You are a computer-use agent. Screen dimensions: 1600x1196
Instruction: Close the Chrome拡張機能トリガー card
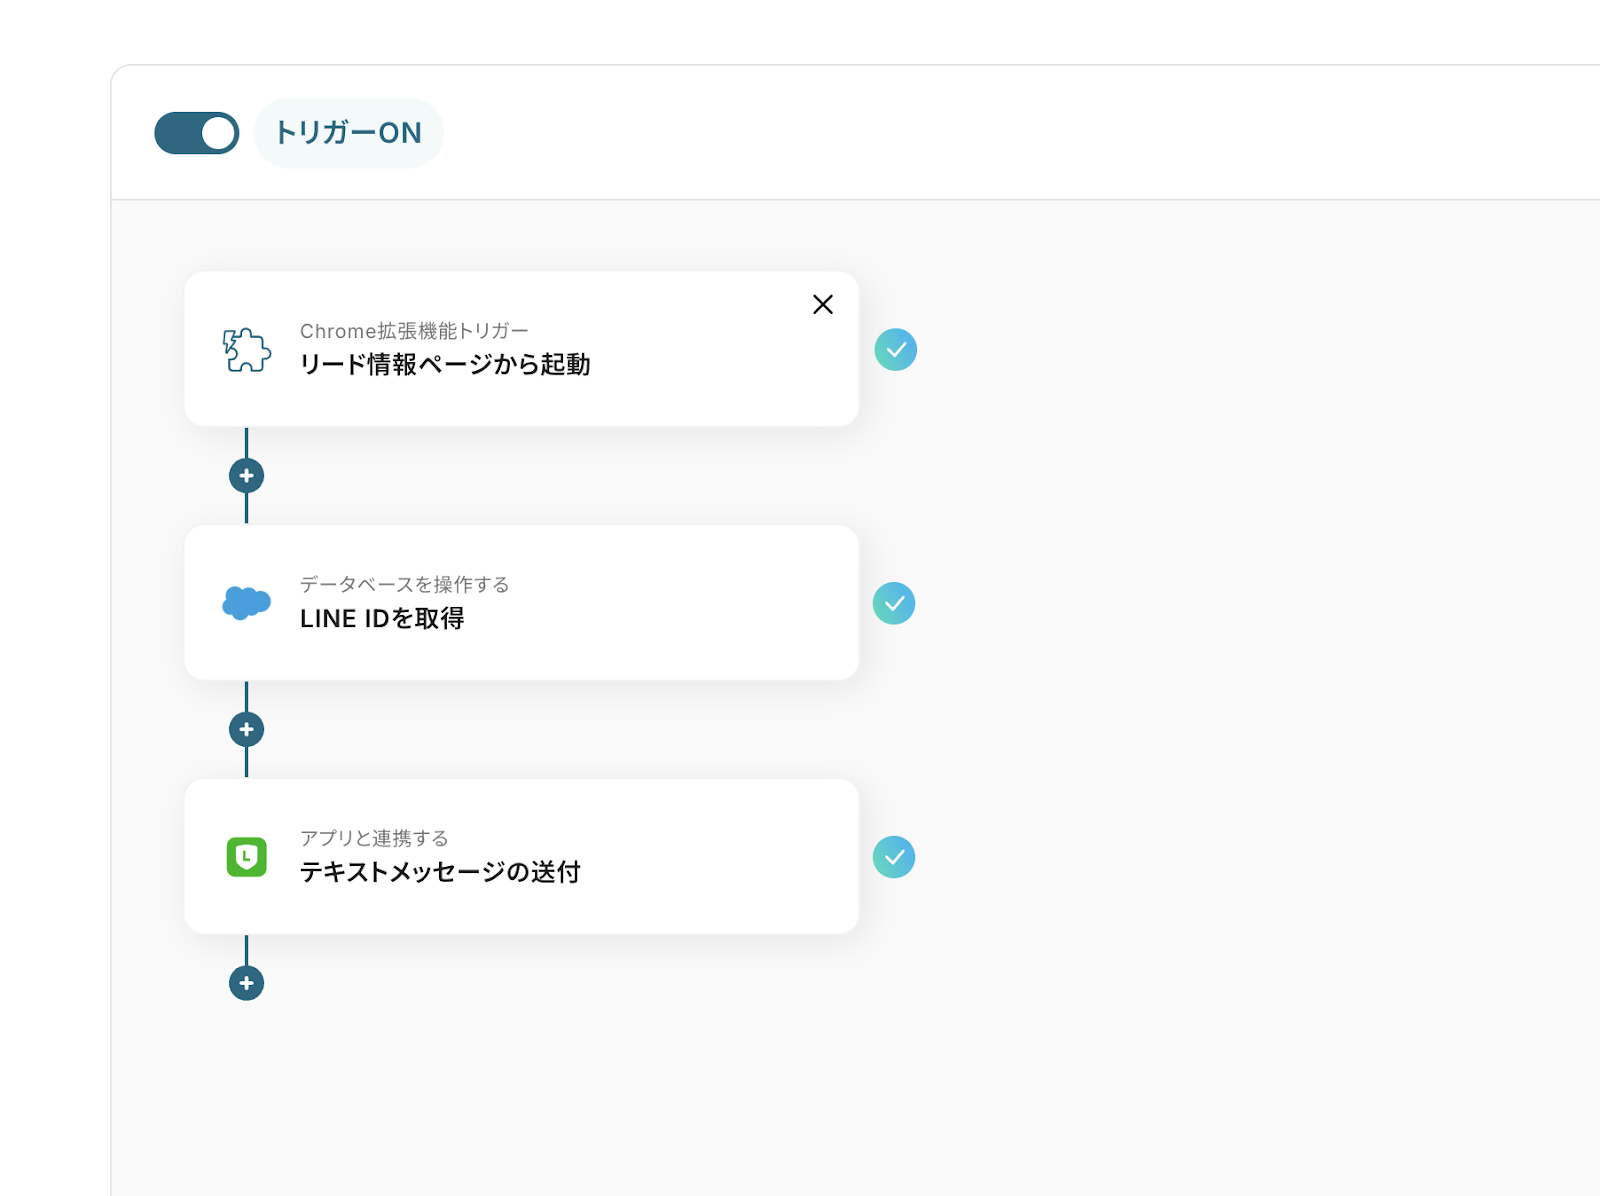[x=823, y=304]
